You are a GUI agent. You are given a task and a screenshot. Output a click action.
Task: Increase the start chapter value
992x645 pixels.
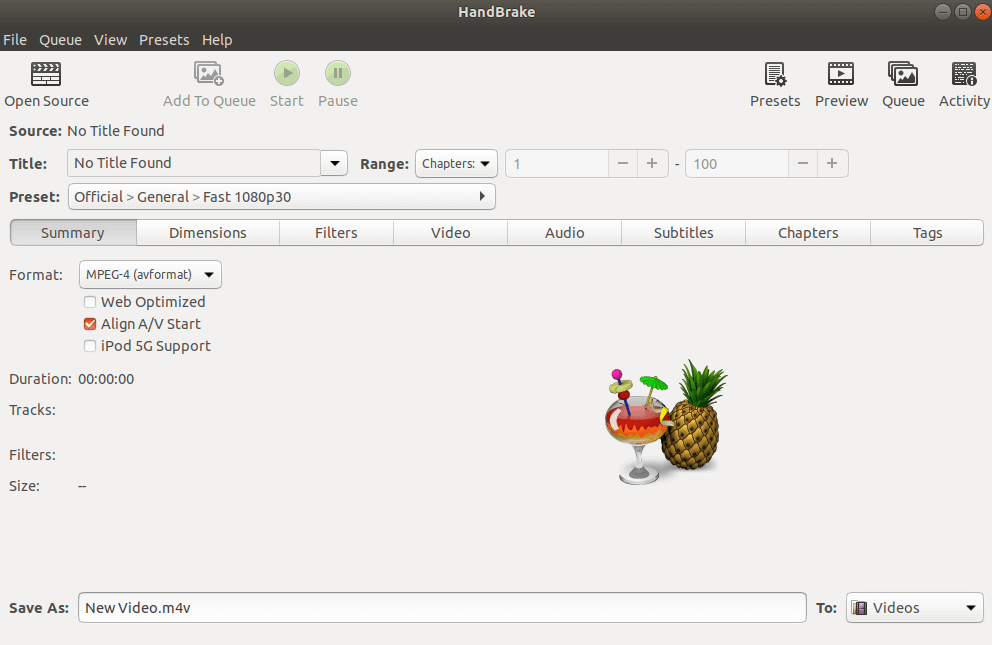652,164
